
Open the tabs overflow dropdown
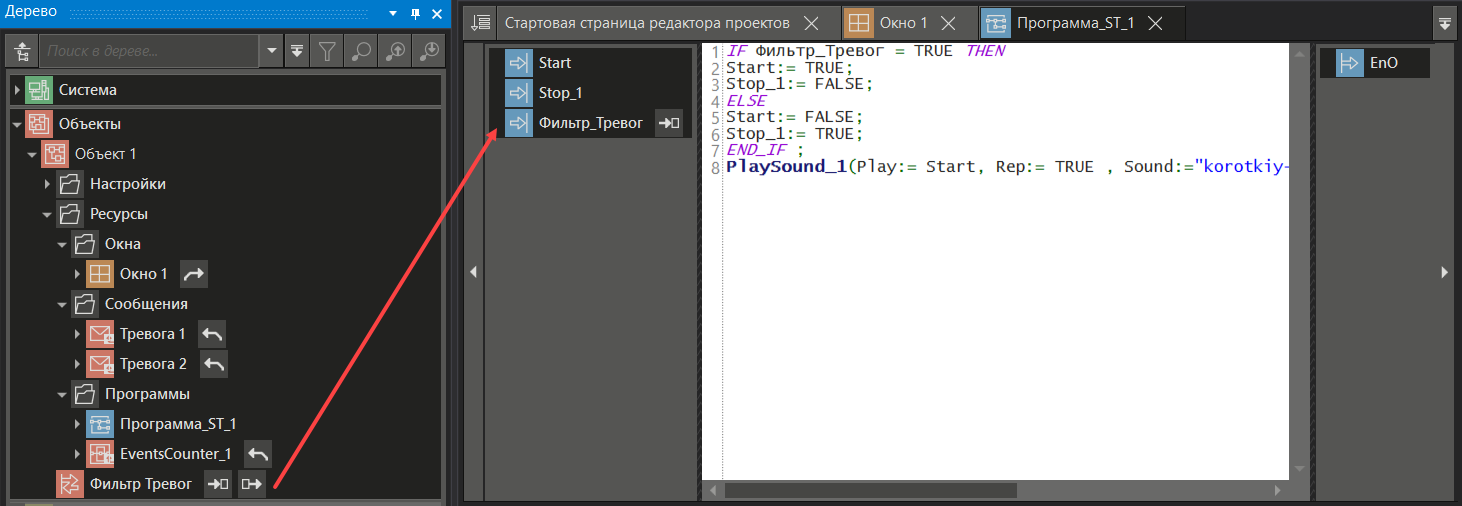(1444, 23)
